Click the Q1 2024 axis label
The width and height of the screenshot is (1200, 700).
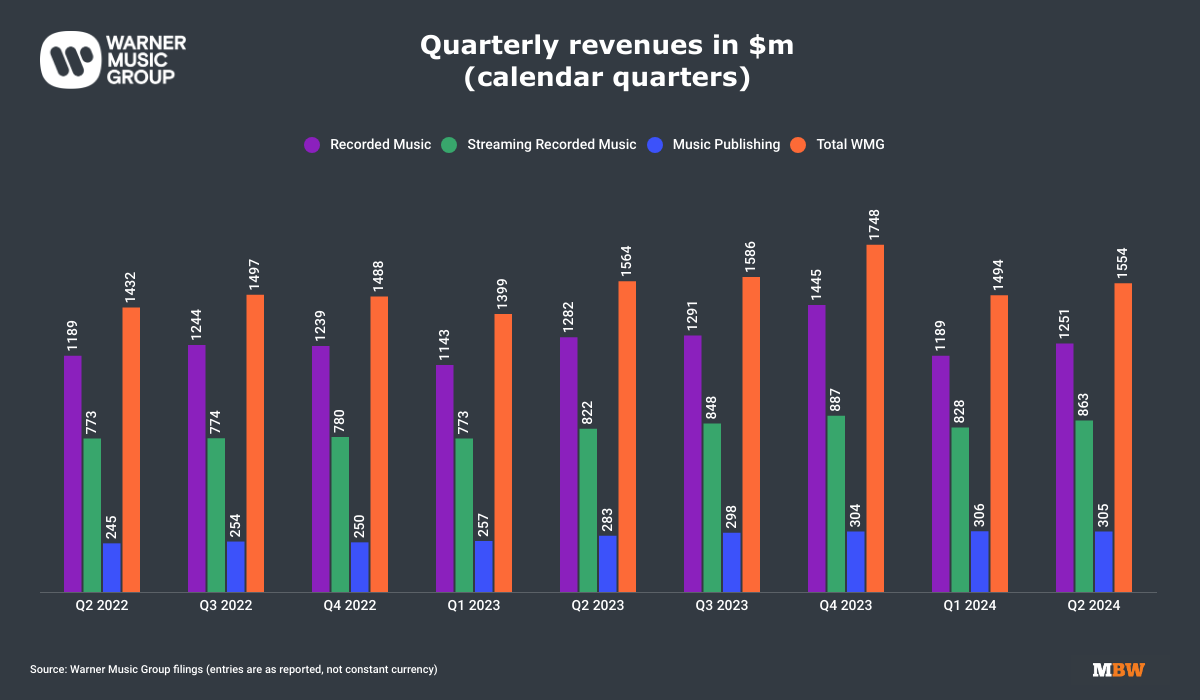click(x=971, y=606)
